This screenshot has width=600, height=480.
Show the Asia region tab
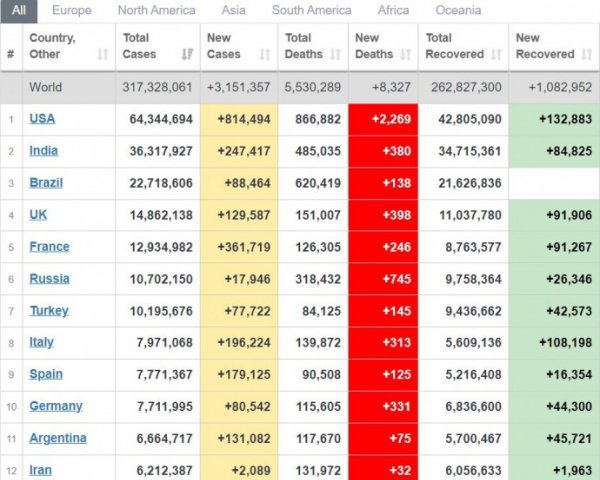pyautogui.click(x=234, y=11)
